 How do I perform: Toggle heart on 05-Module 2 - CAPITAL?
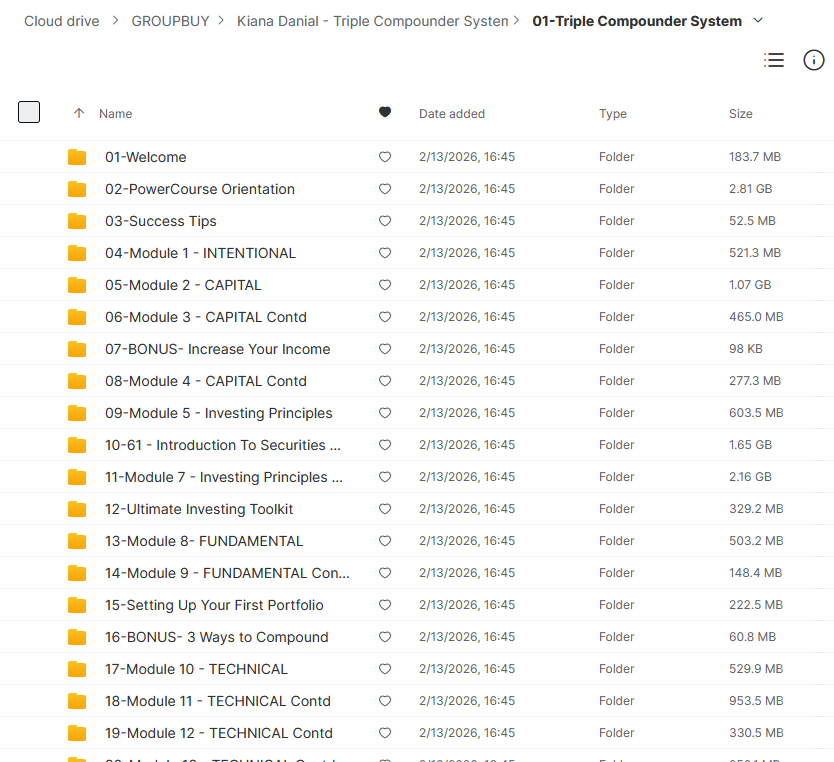[385, 285]
